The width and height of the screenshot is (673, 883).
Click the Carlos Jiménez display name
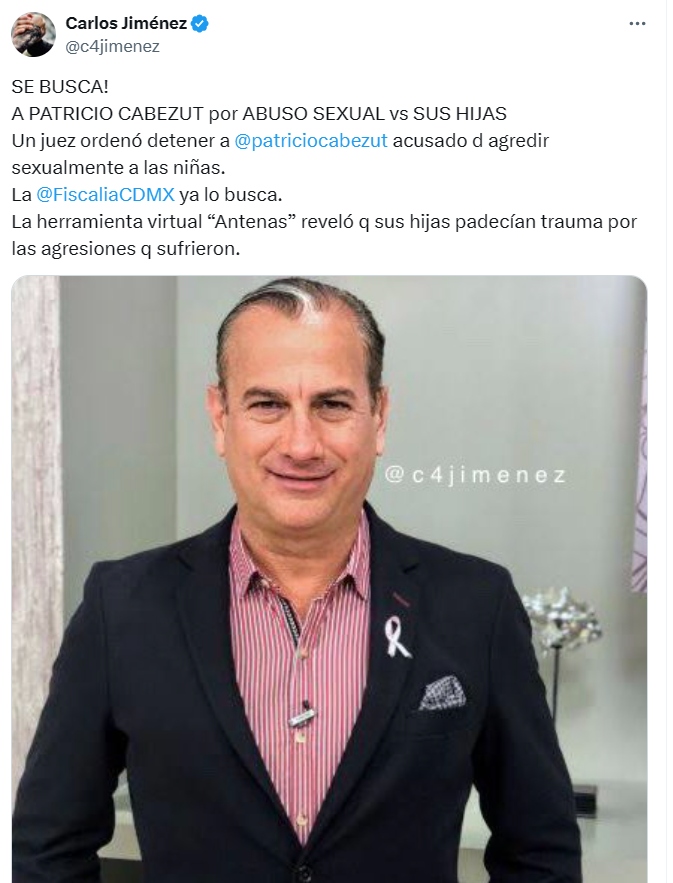(126, 23)
